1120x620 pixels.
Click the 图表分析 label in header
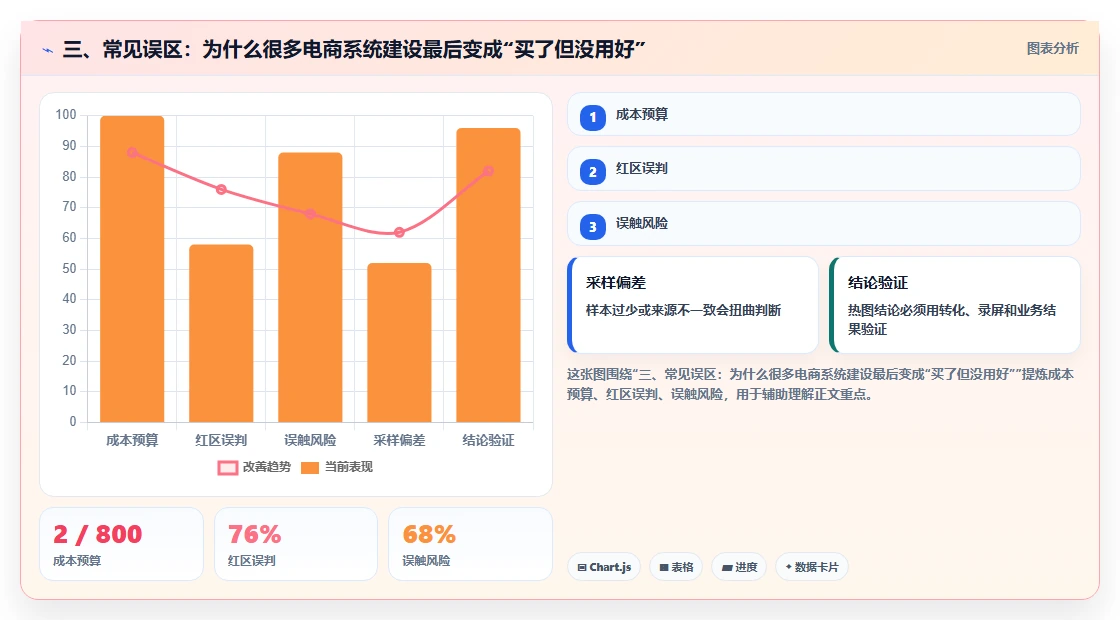[1052, 49]
